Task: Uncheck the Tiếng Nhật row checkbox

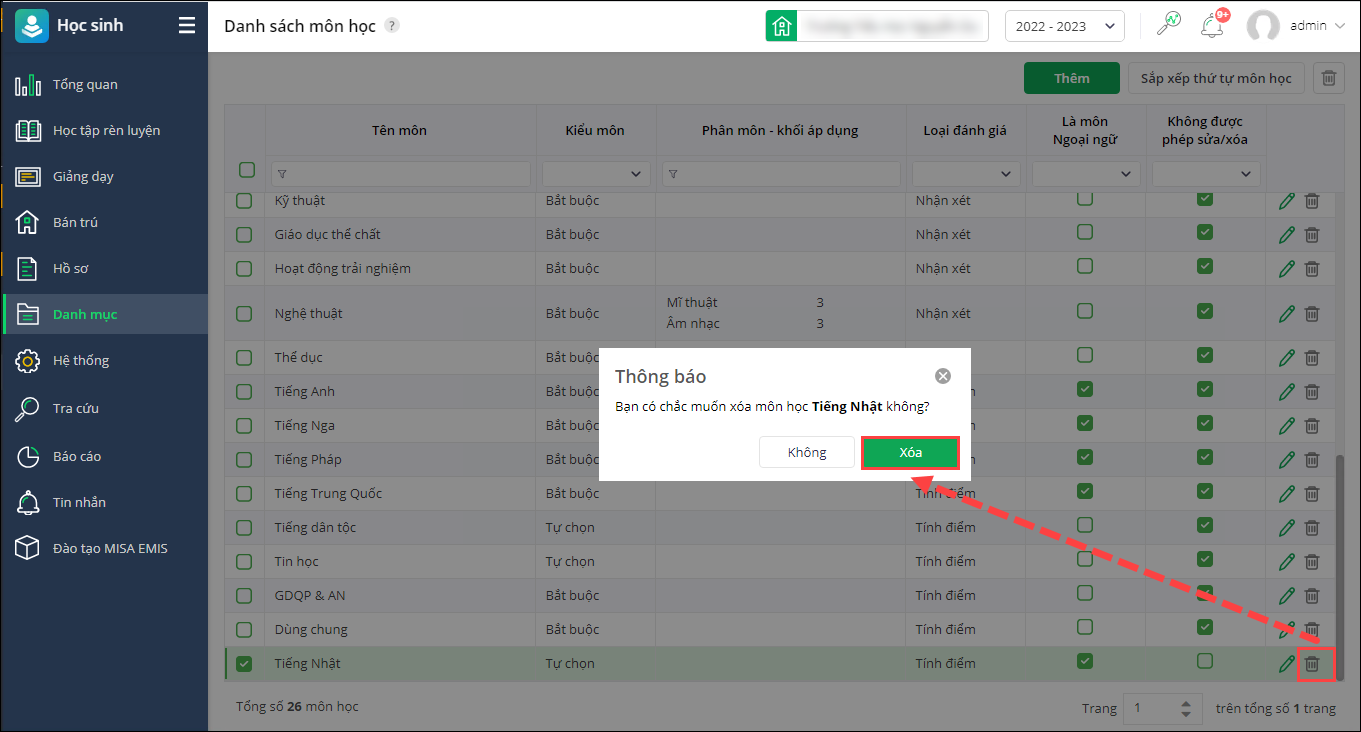Action: 244,663
